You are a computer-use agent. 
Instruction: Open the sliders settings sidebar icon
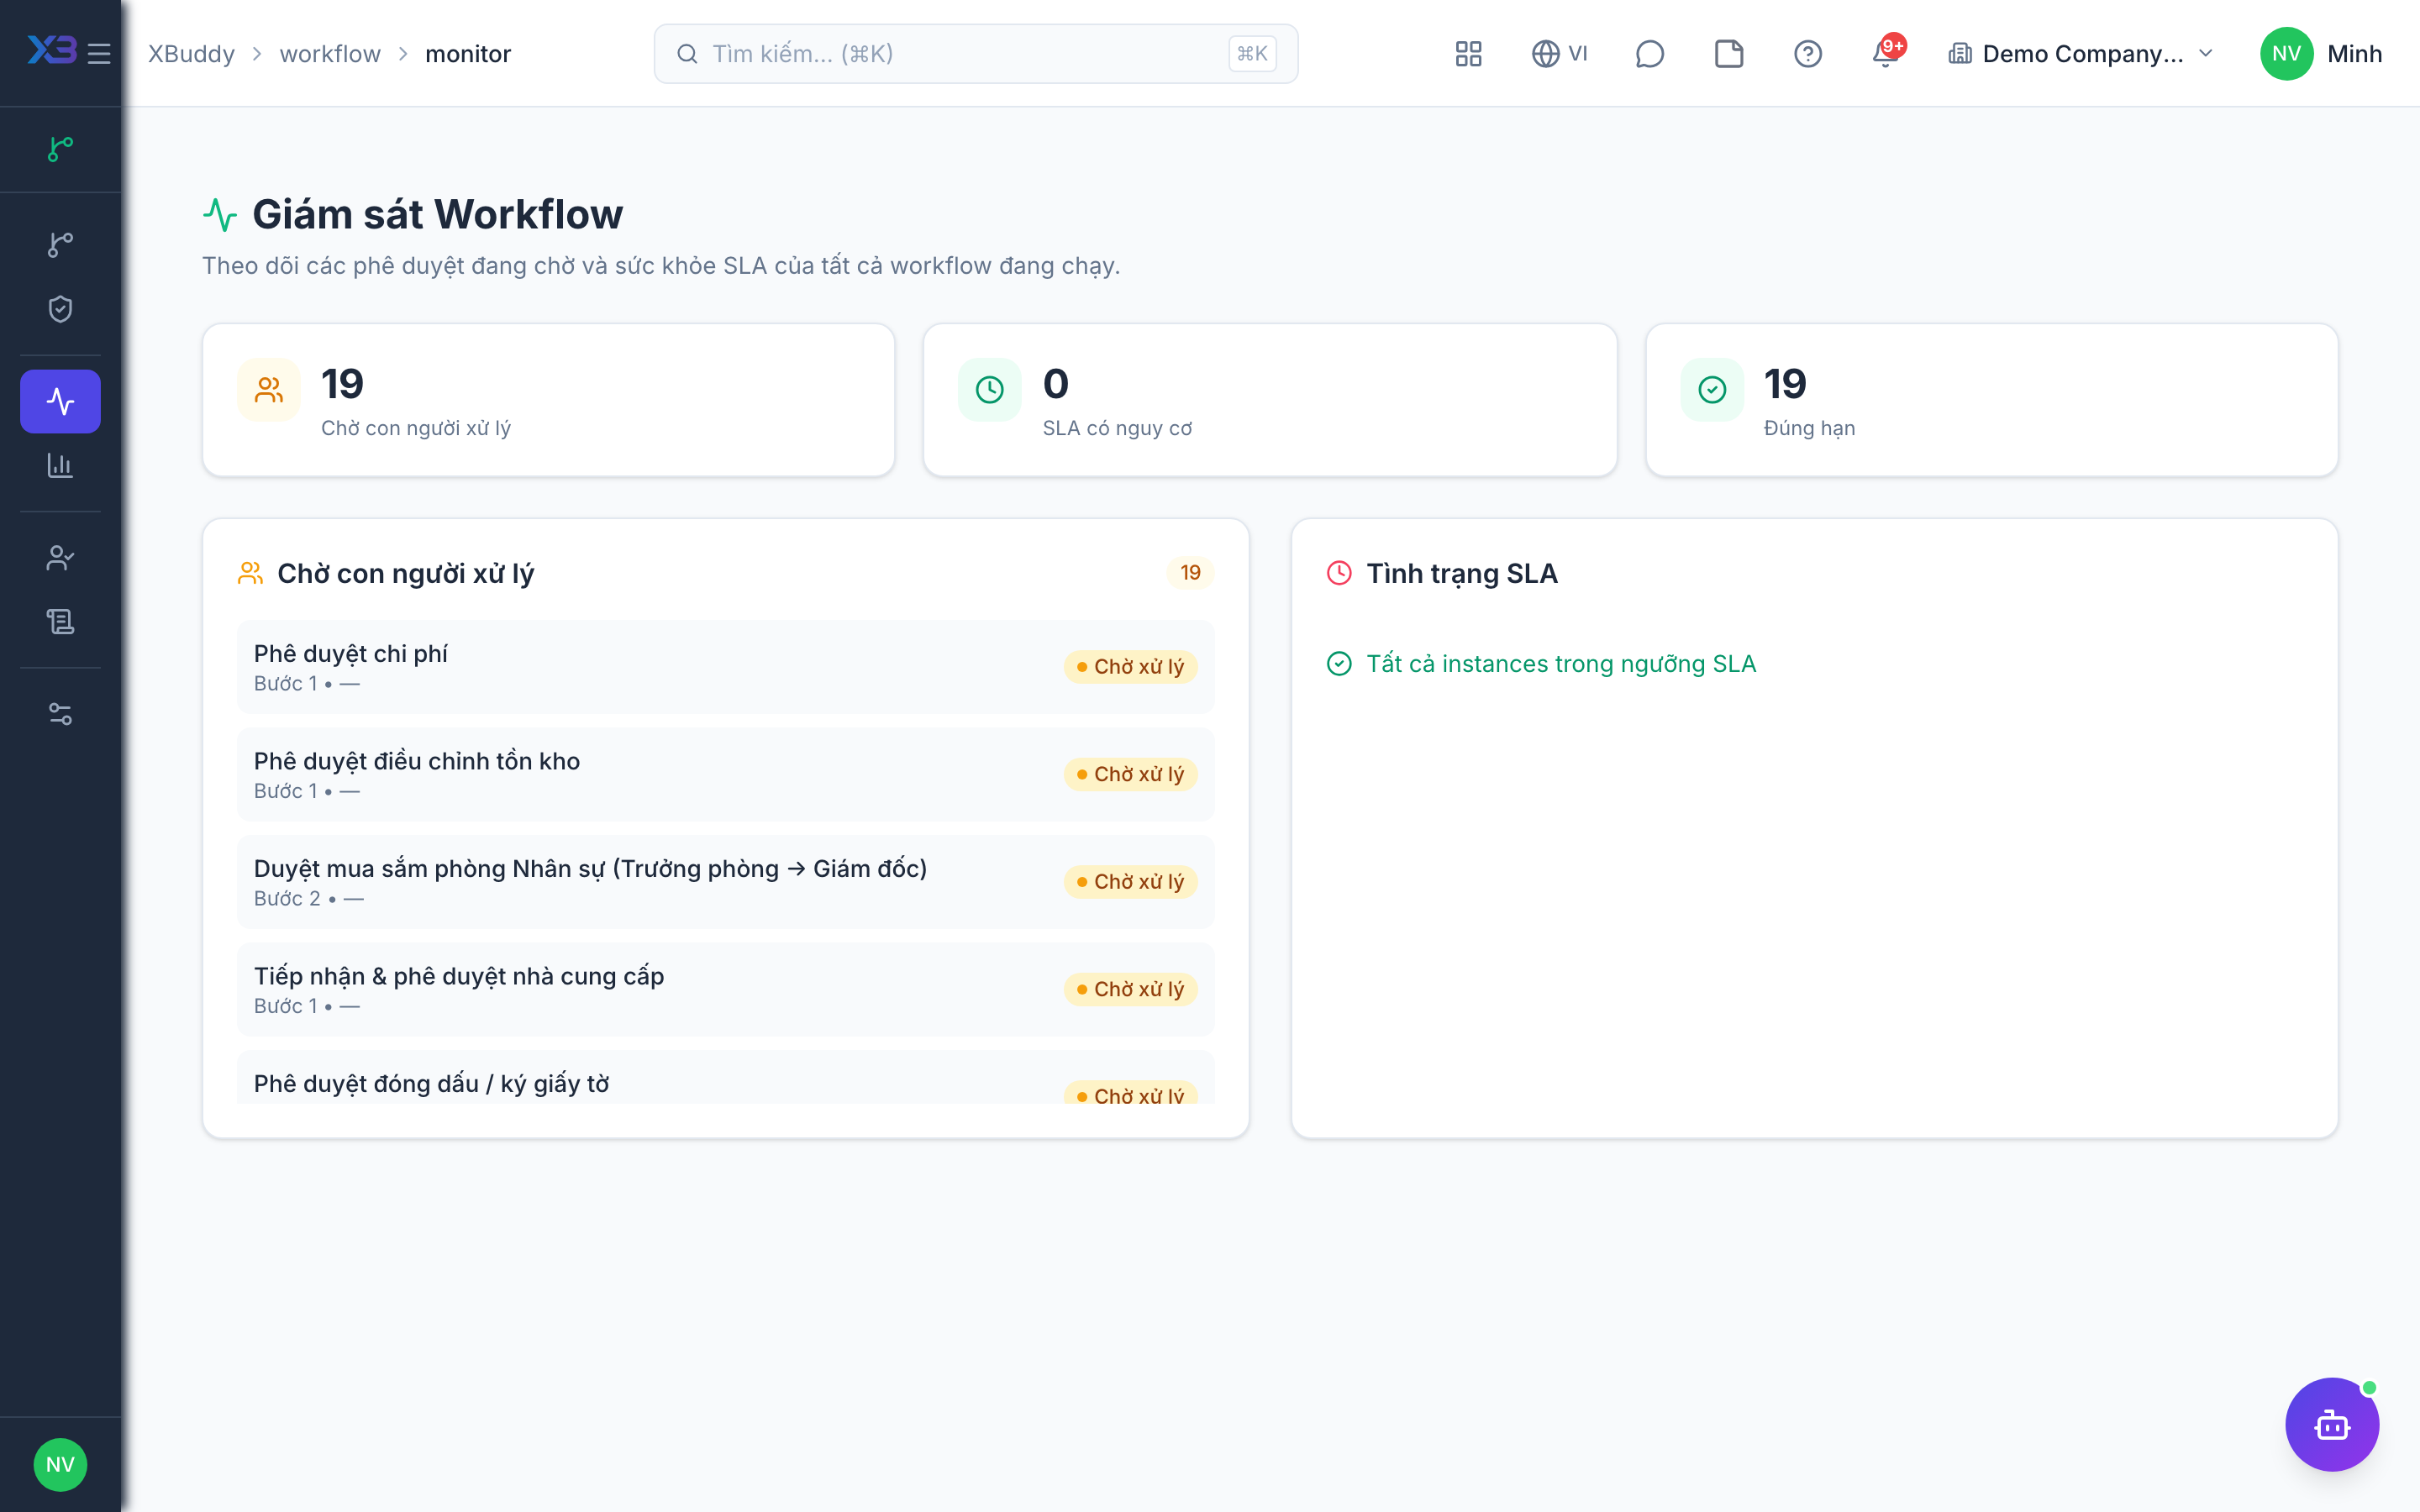pyautogui.click(x=60, y=714)
